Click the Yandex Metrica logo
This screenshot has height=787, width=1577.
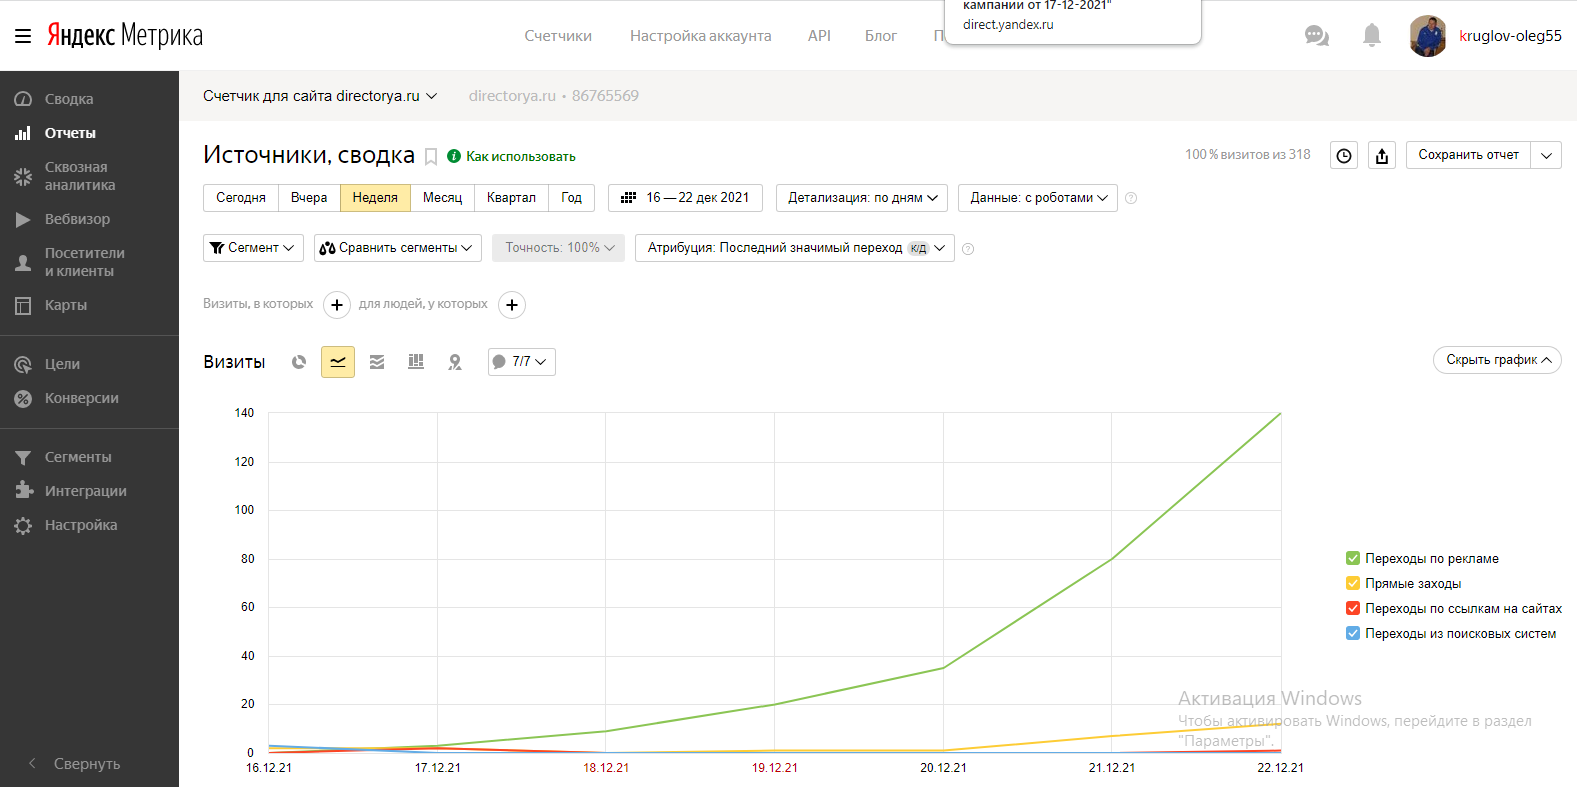coord(125,36)
